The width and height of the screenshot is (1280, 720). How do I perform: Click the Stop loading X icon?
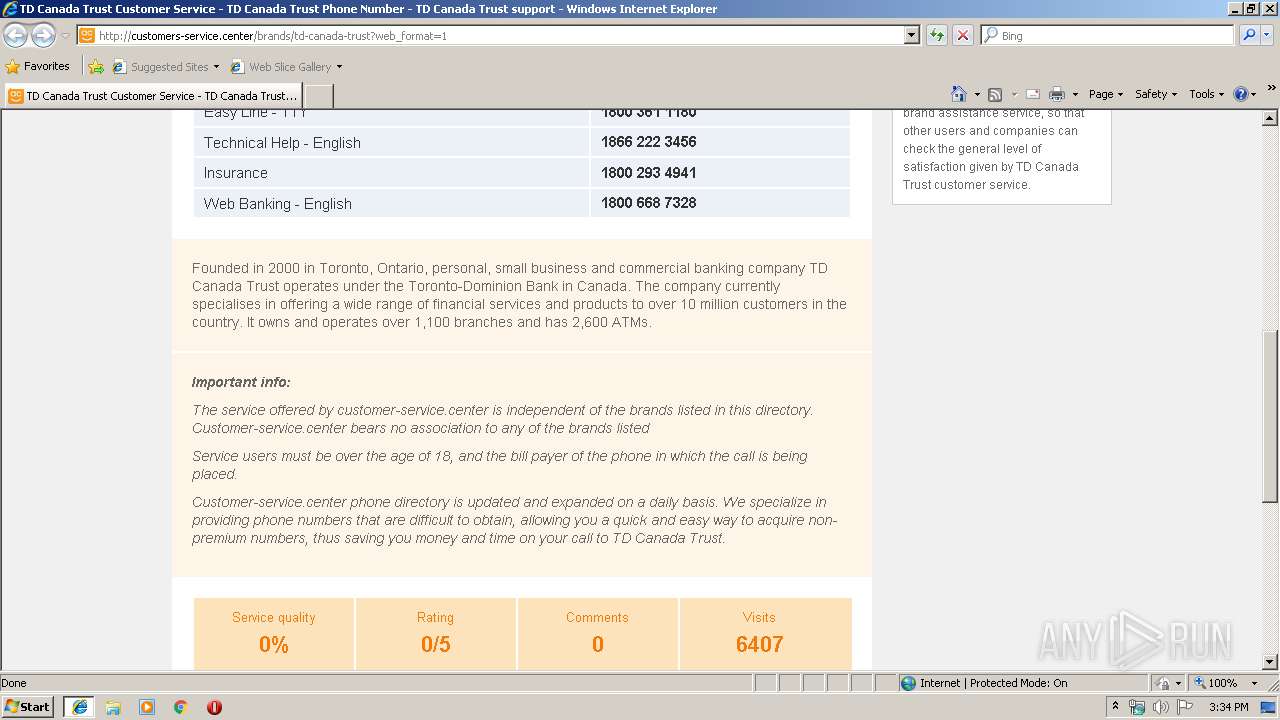[962, 35]
